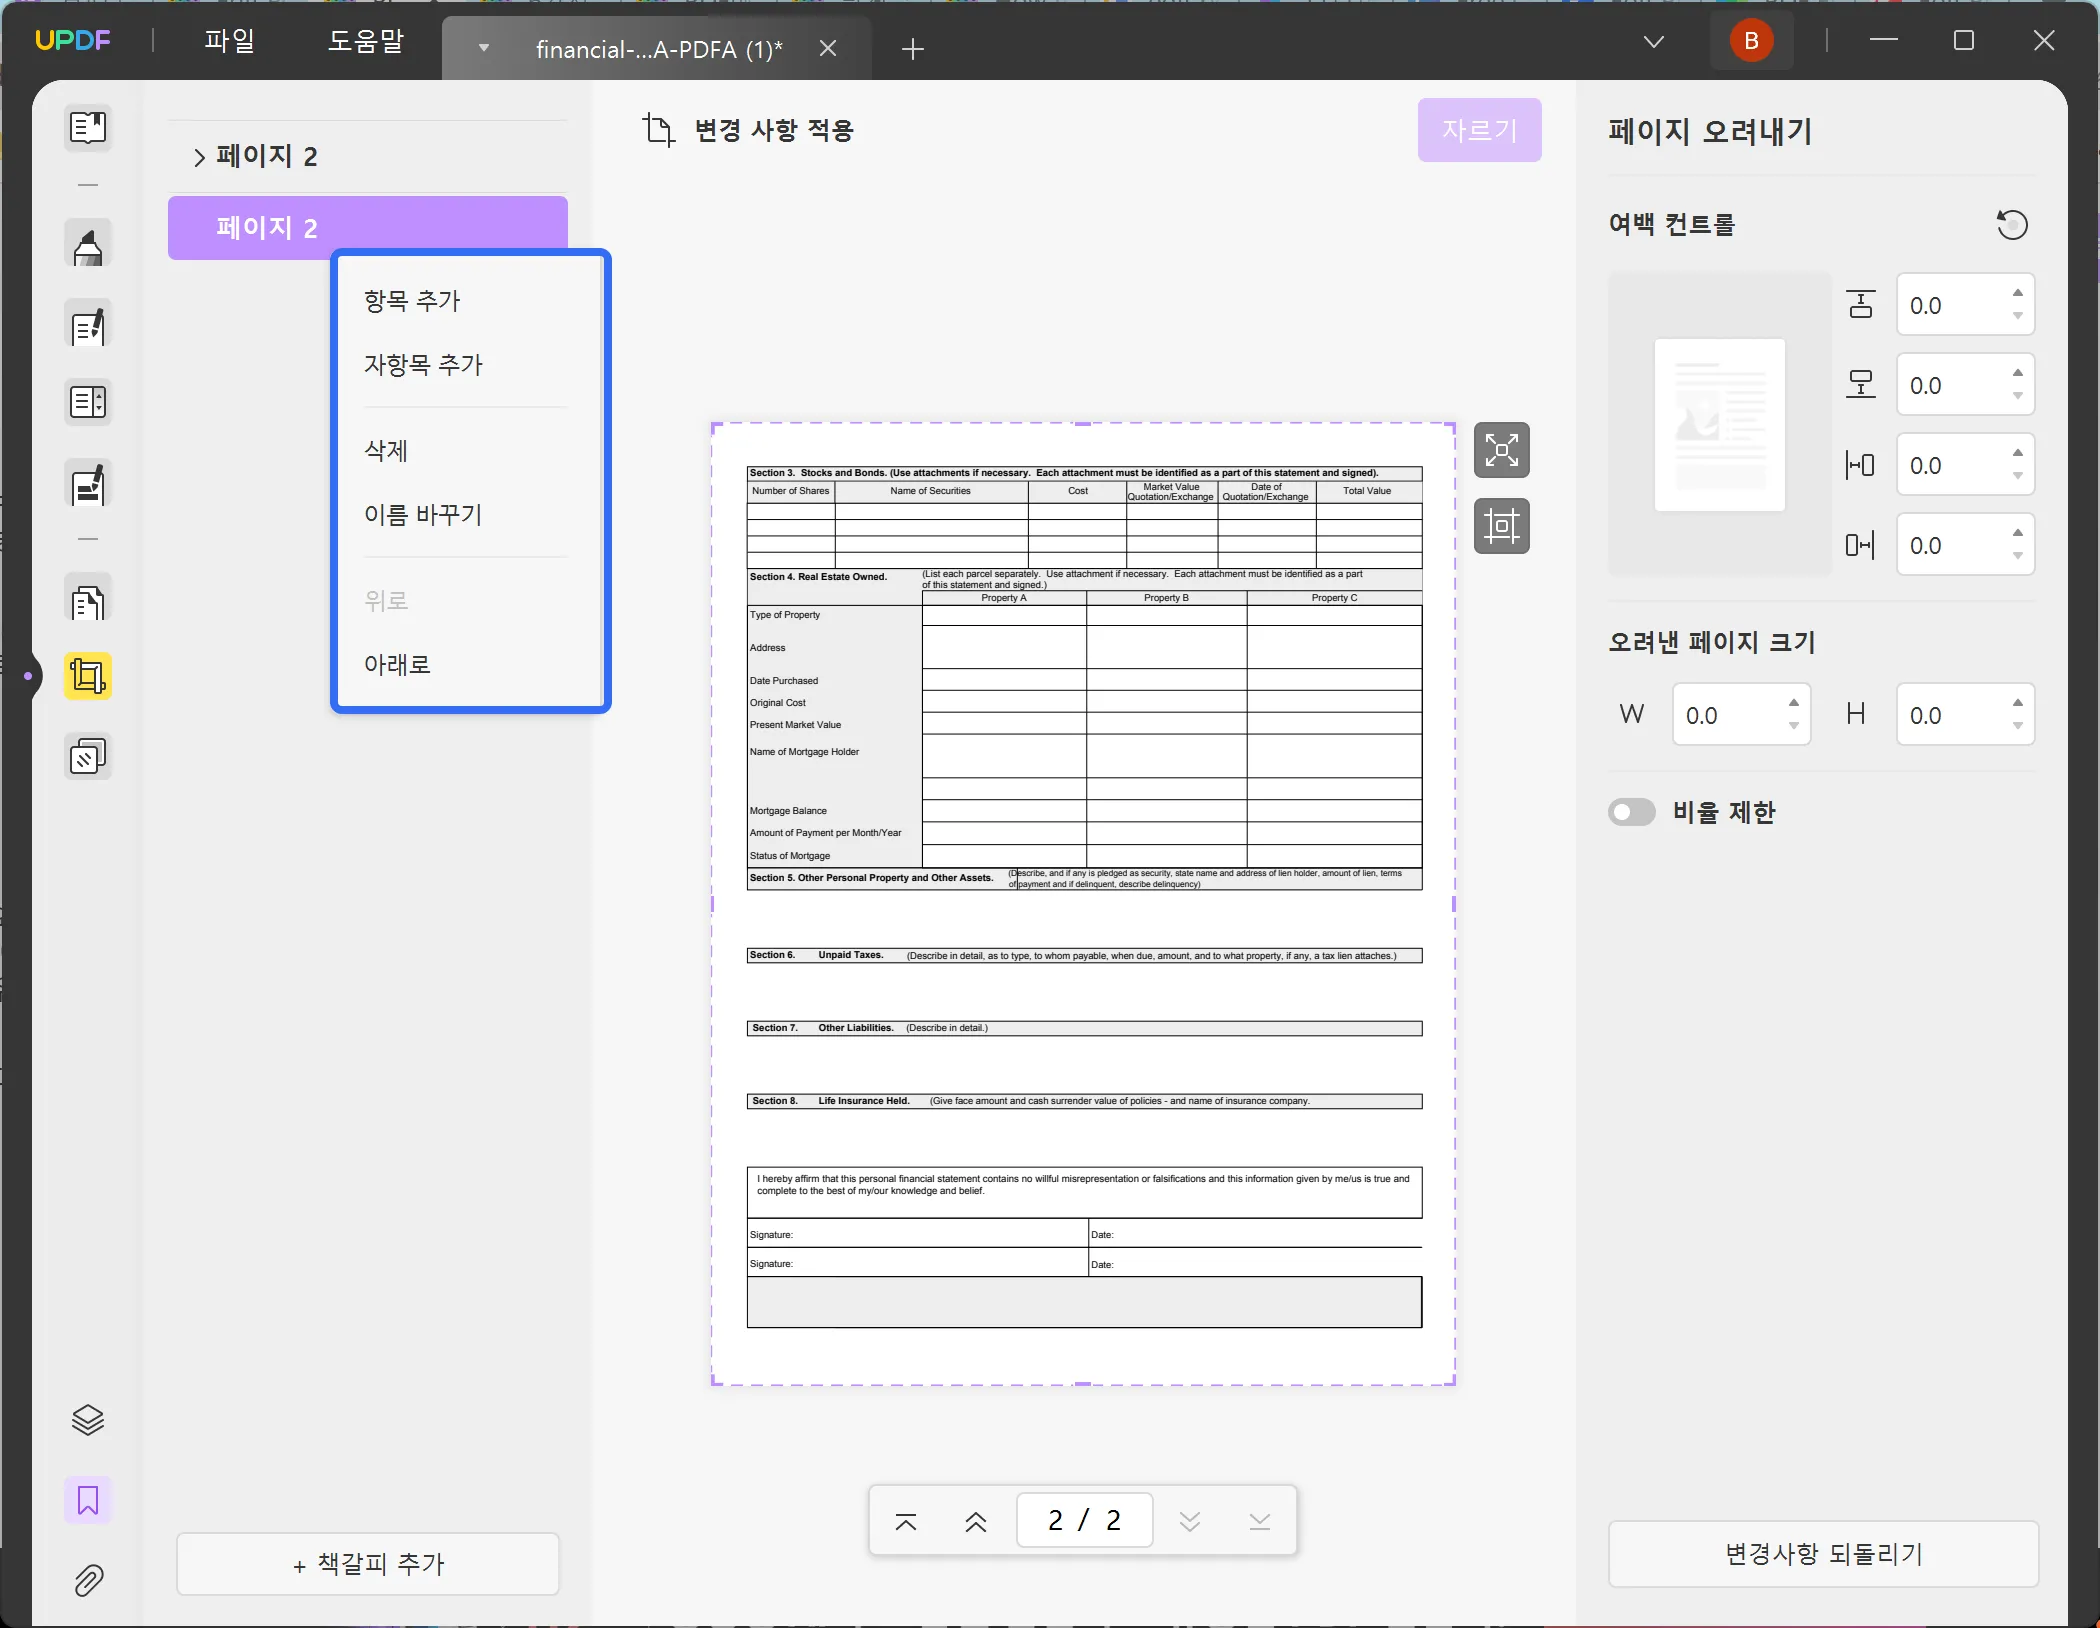Select the Comment highlighter tool icon

(x=88, y=244)
